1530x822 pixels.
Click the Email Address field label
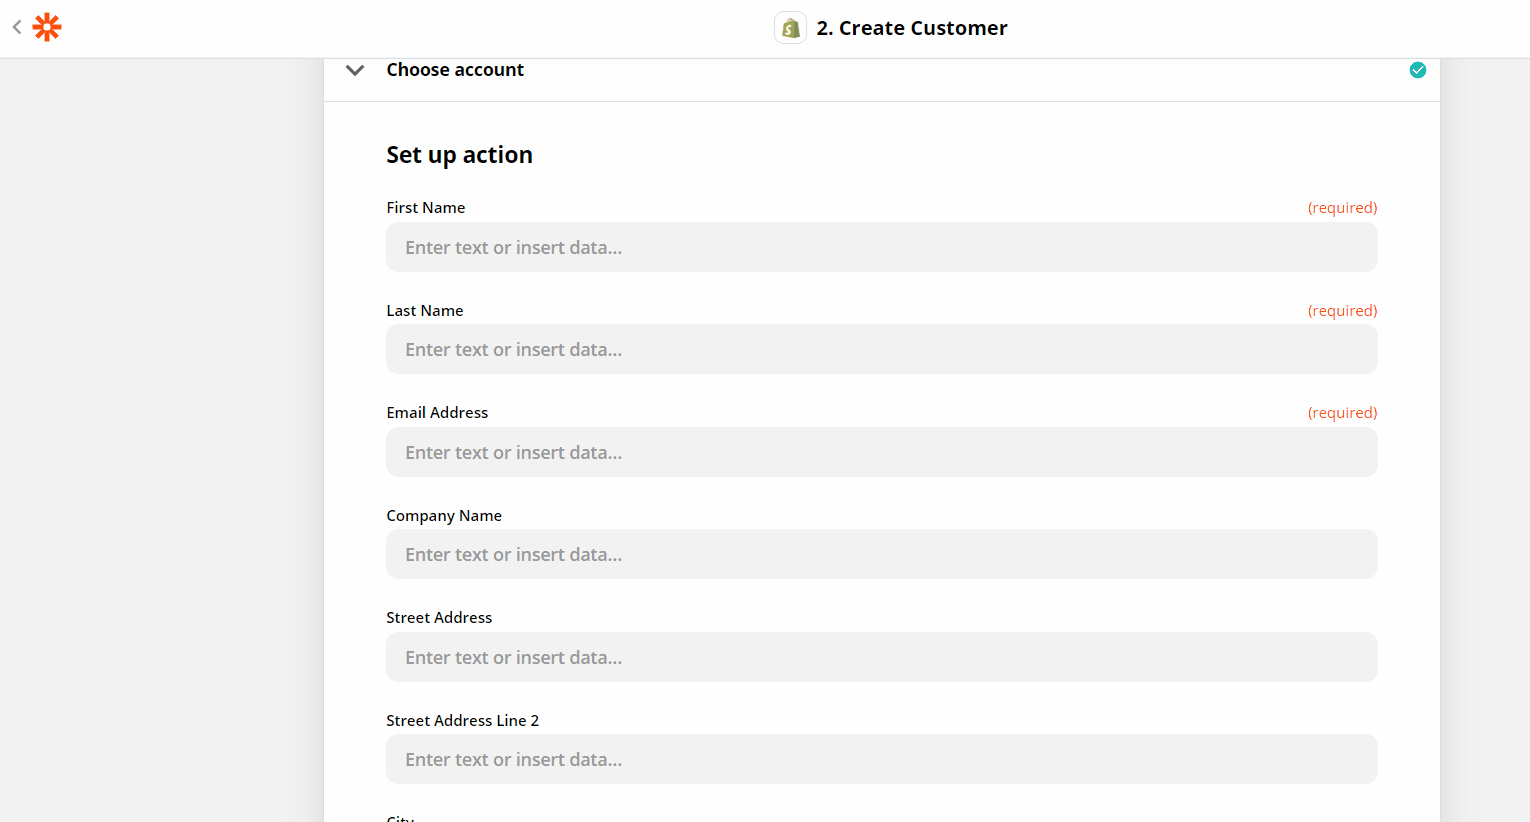click(x=437, y=413)
